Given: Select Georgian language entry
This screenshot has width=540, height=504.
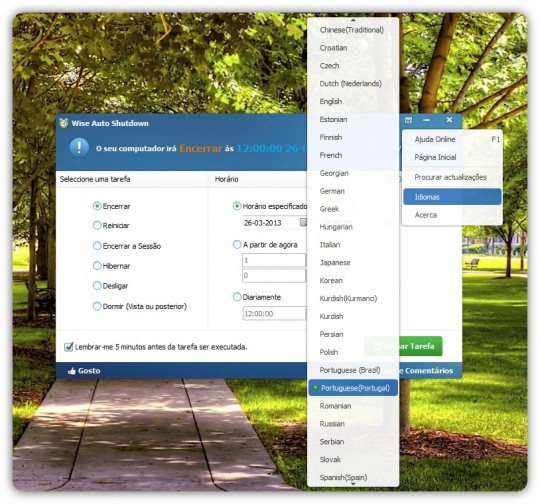Looking at the screenshot, I should click(x=353, y=173).
